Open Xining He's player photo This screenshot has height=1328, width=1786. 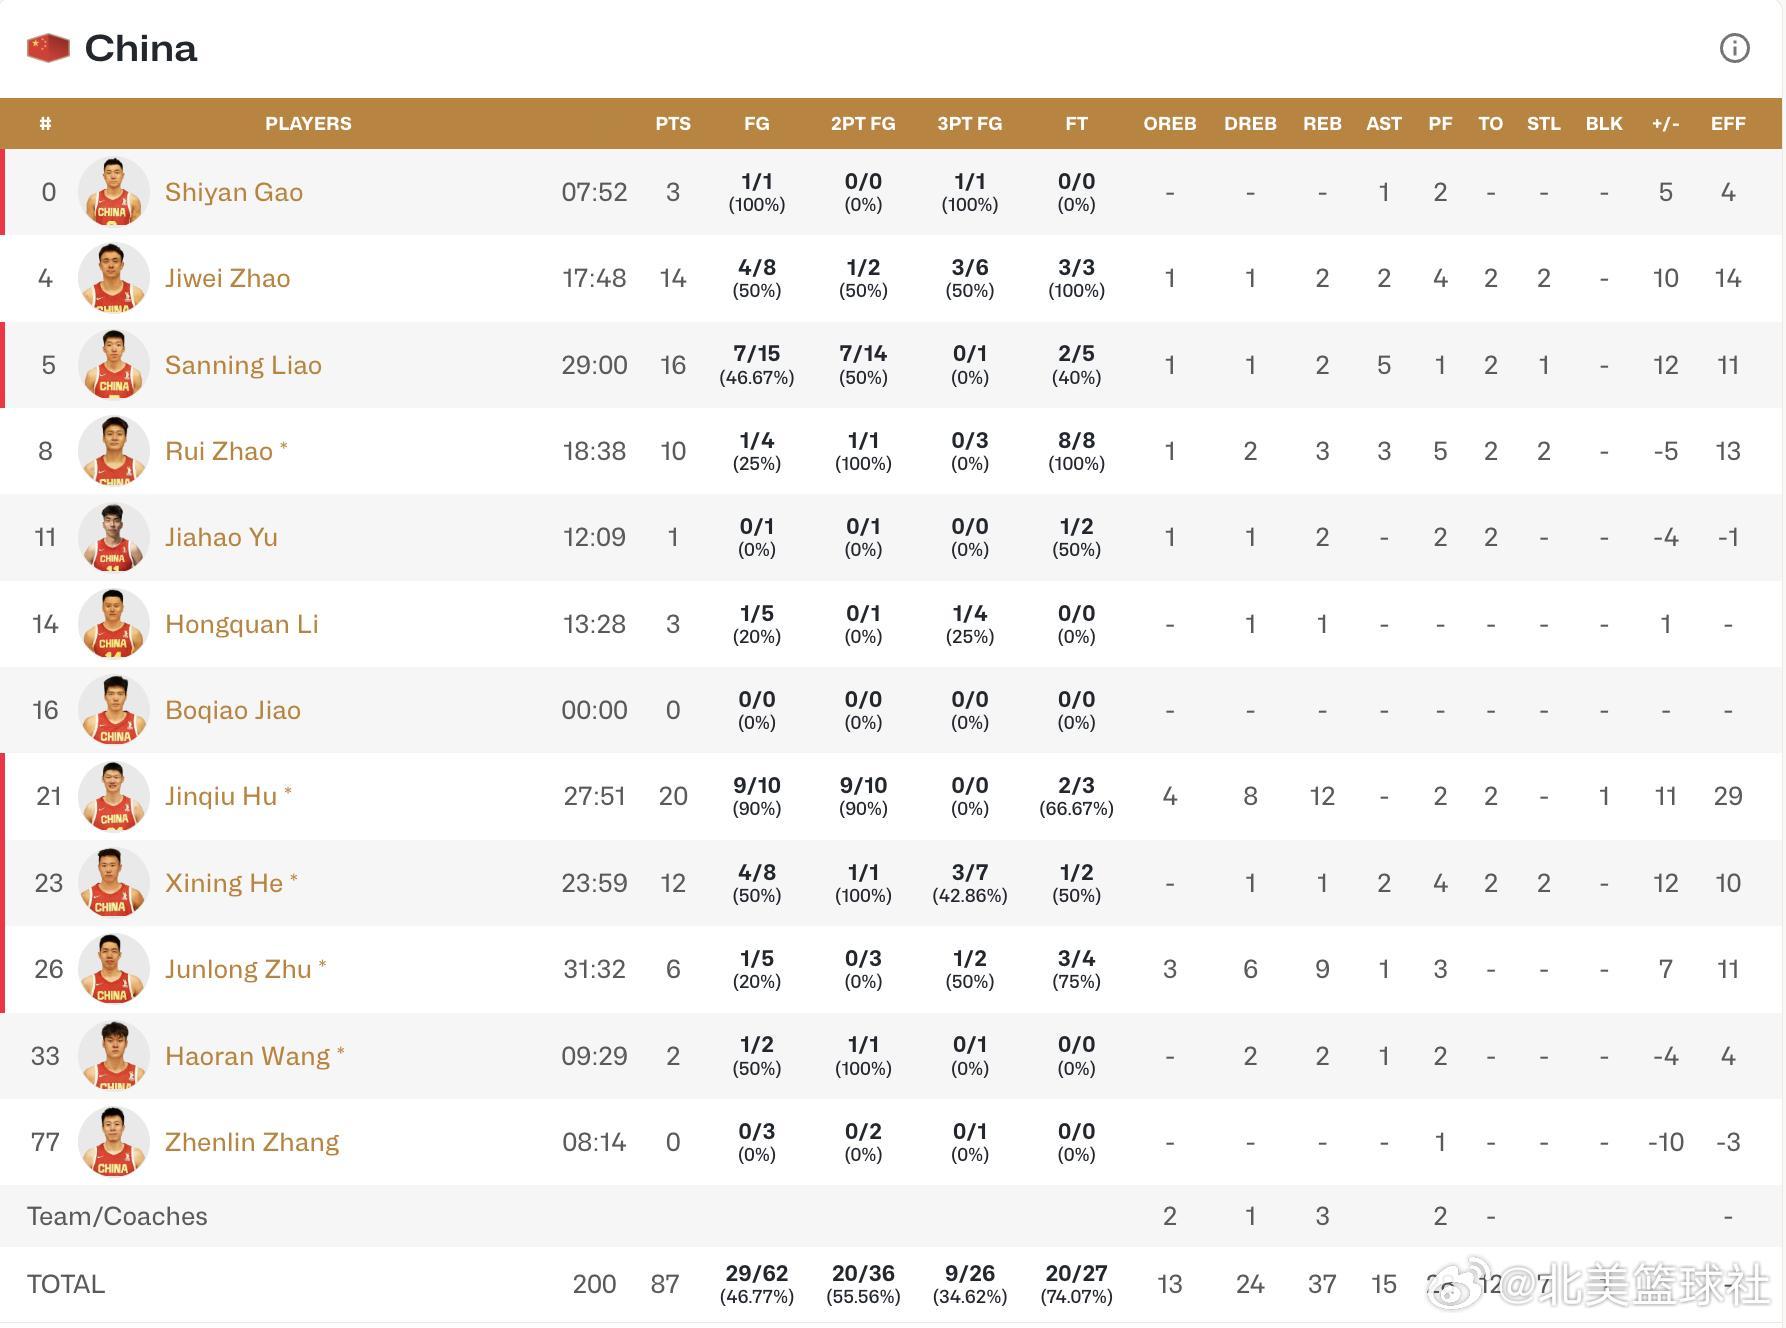[113, 883]
